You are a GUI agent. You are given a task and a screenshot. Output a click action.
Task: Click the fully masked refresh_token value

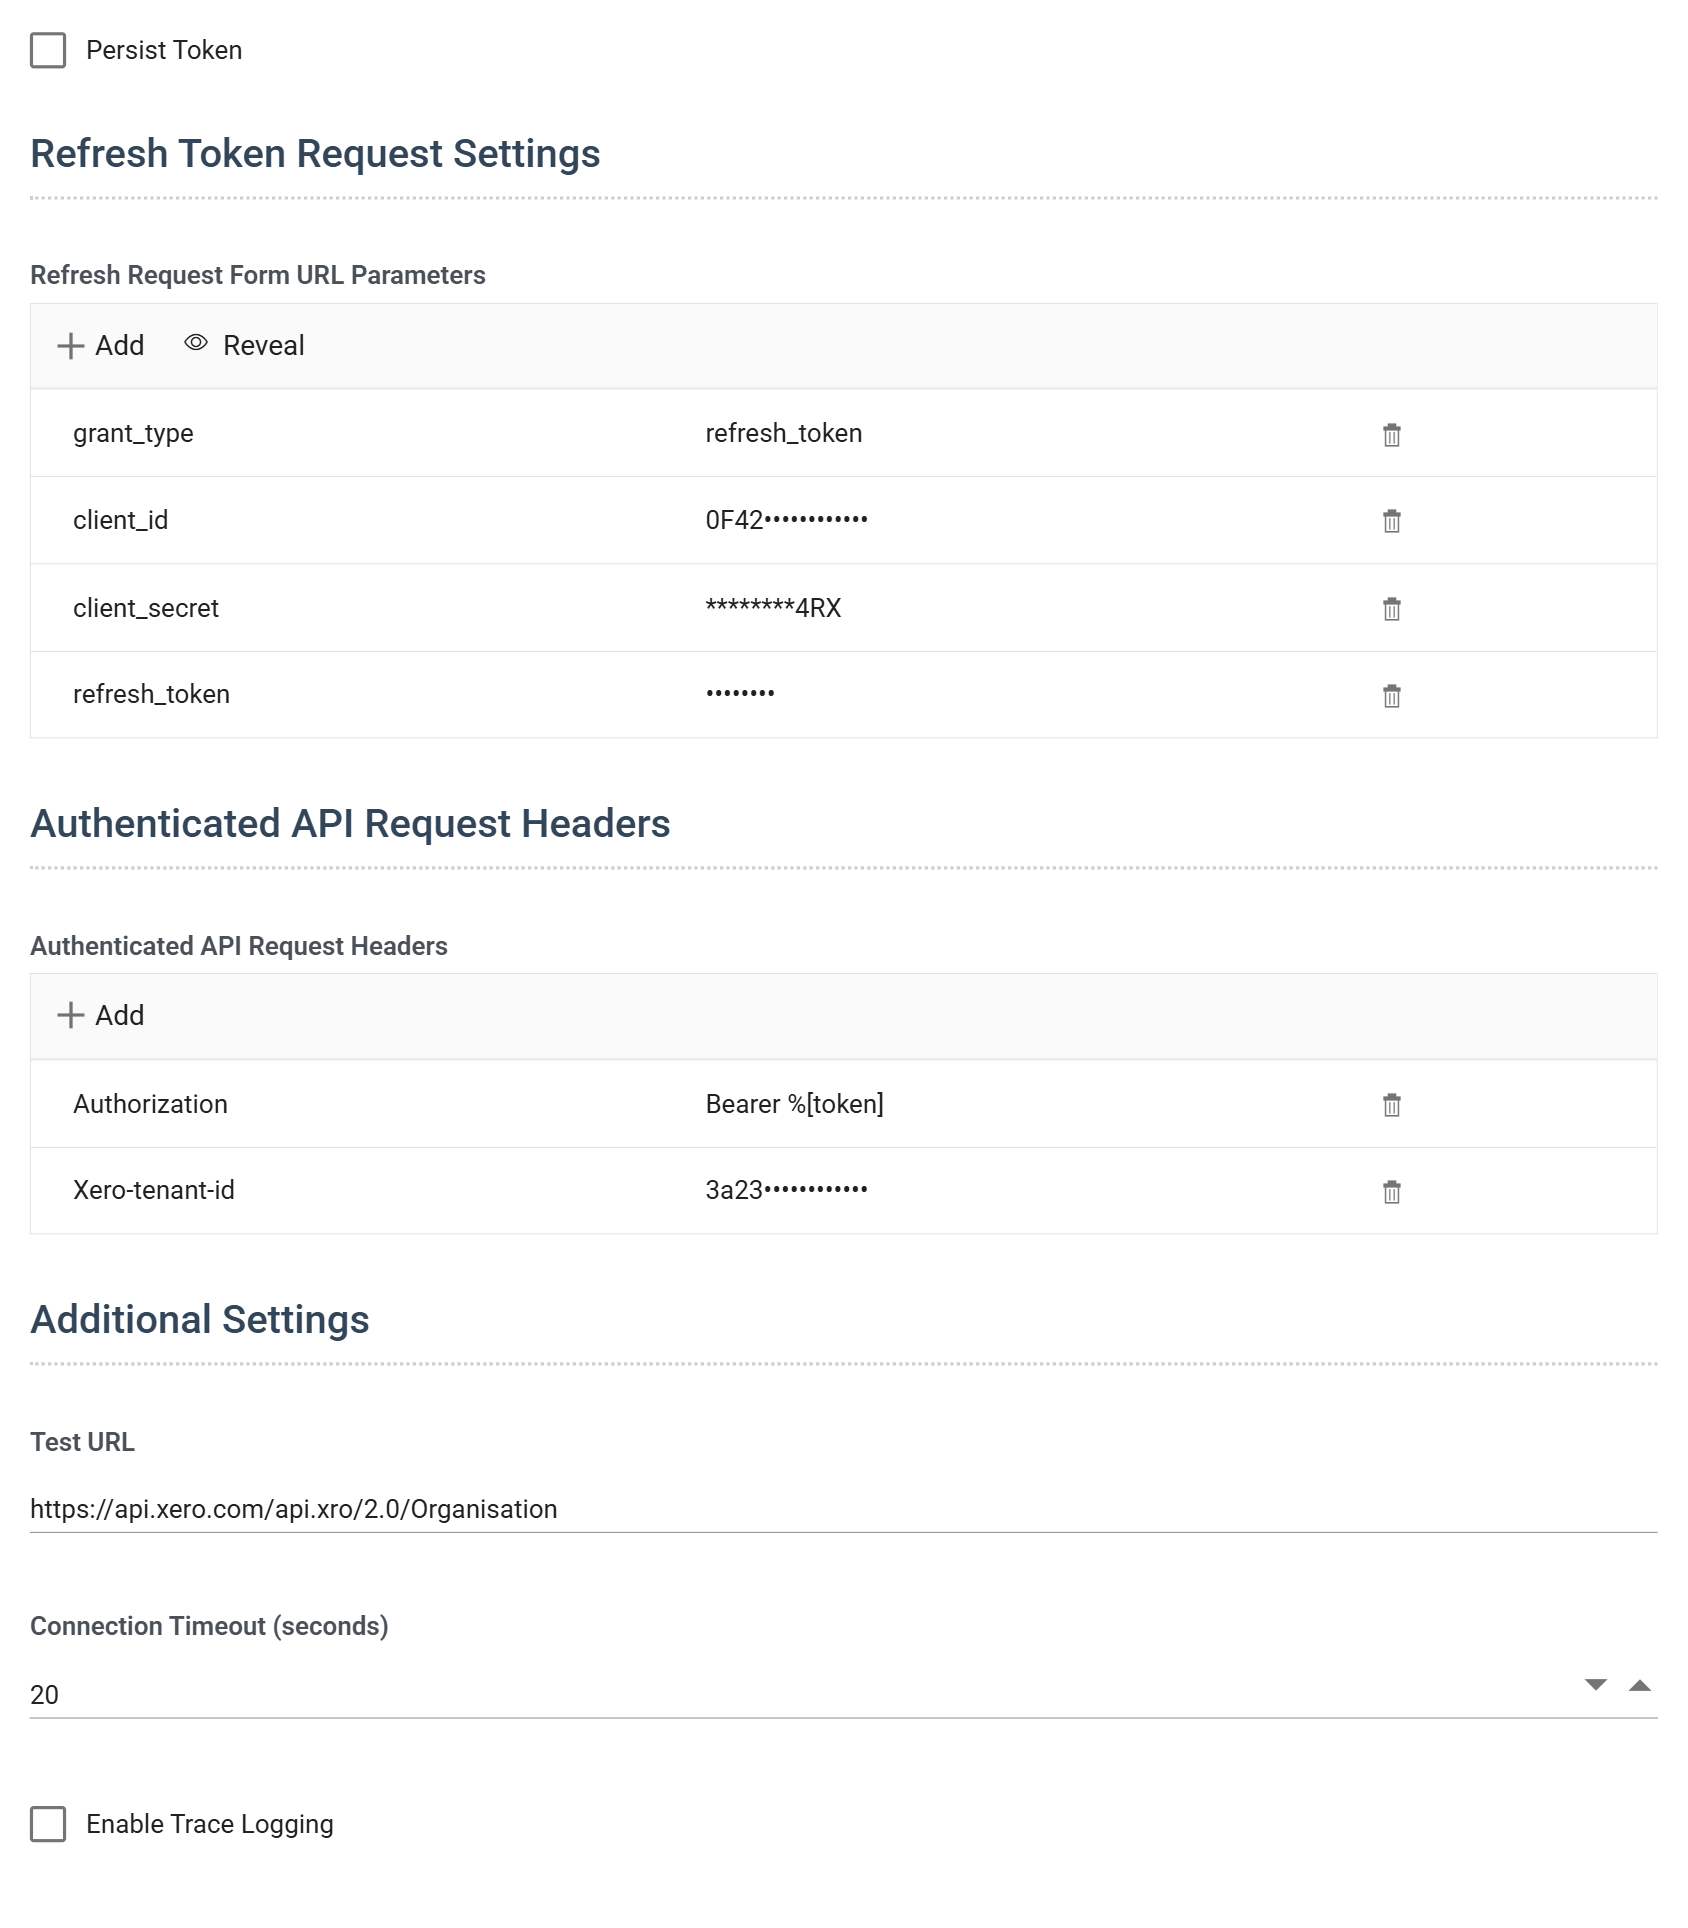pyautogui.click(x=740, y=693)
